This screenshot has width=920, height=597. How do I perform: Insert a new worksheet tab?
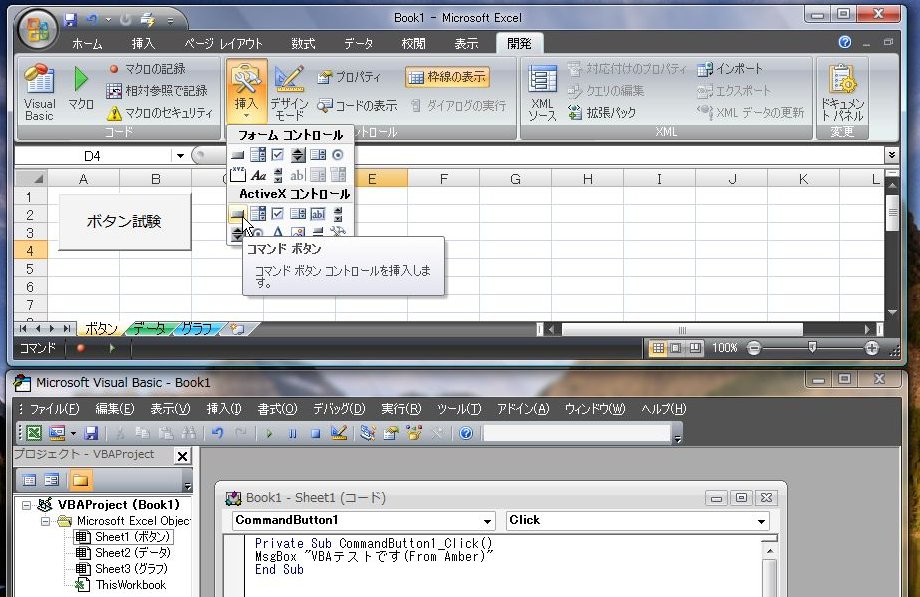click(237, 329)
